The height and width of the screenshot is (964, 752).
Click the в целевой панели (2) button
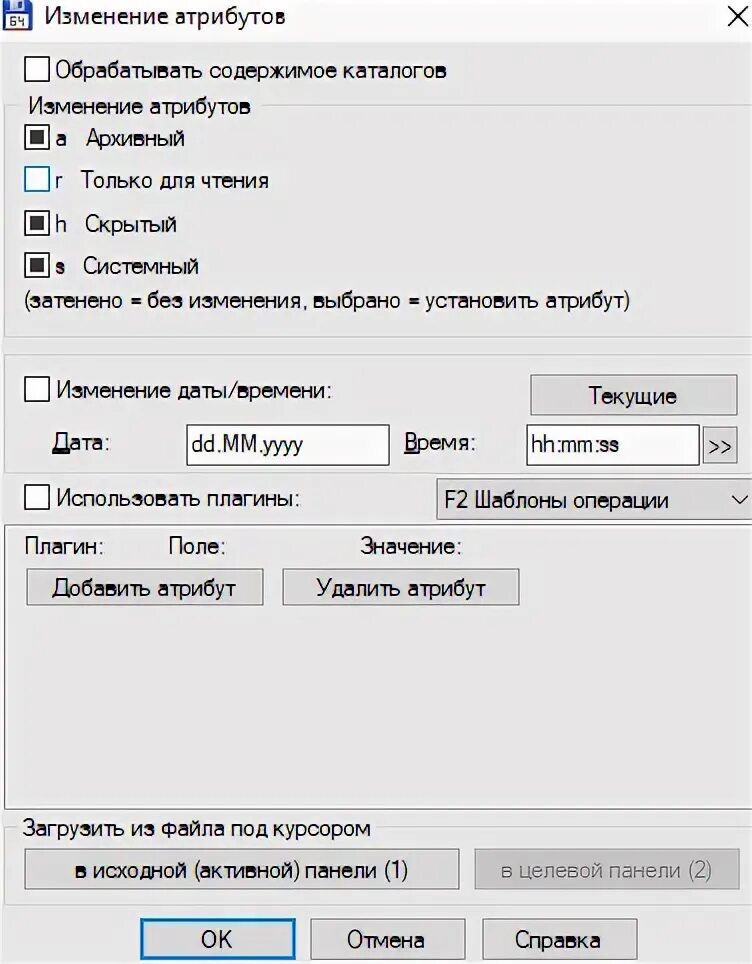(606, 869)
